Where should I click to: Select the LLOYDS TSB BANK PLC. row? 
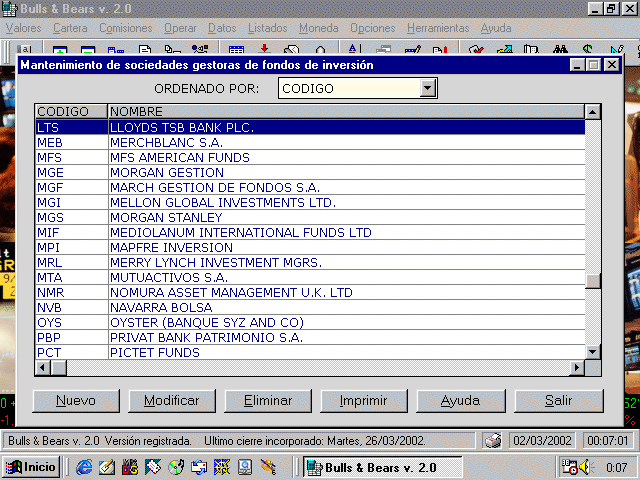click(310, 127)
